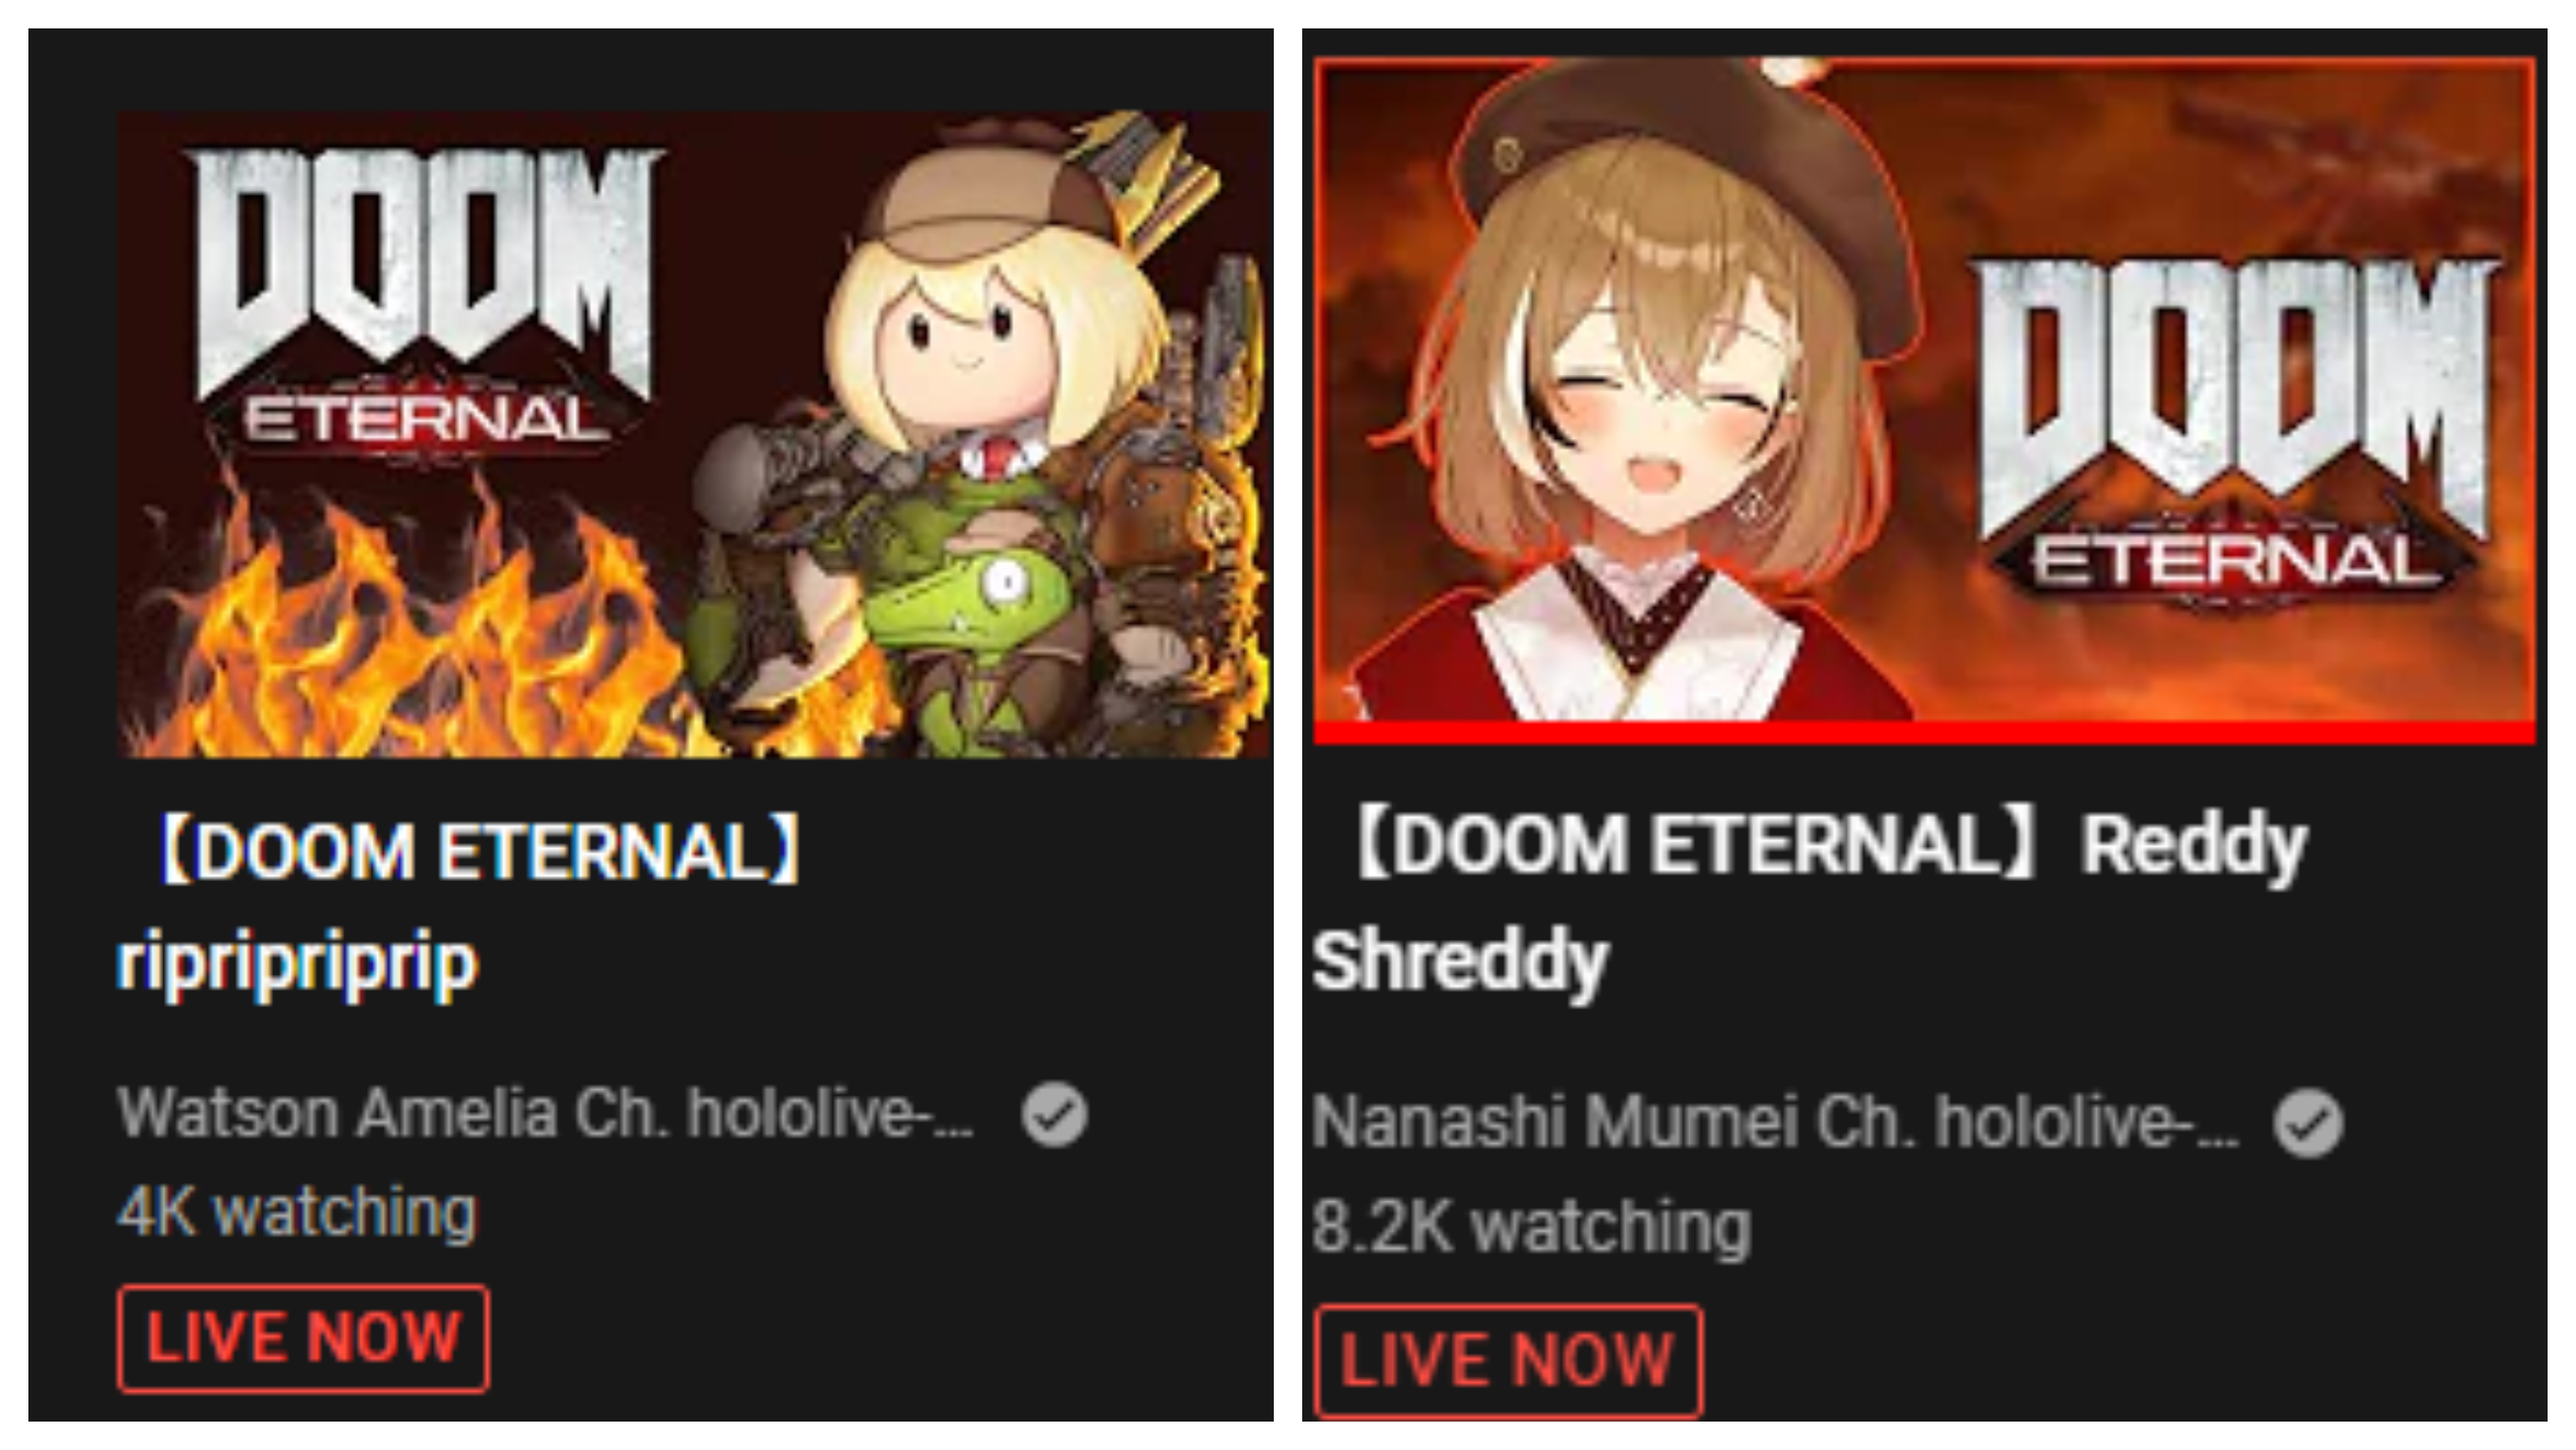Open Watson Amelia's DOOM Eternal stream thumbnail
The image size is (2576, 1450).
pyautogui.click(x=694, y=434)
